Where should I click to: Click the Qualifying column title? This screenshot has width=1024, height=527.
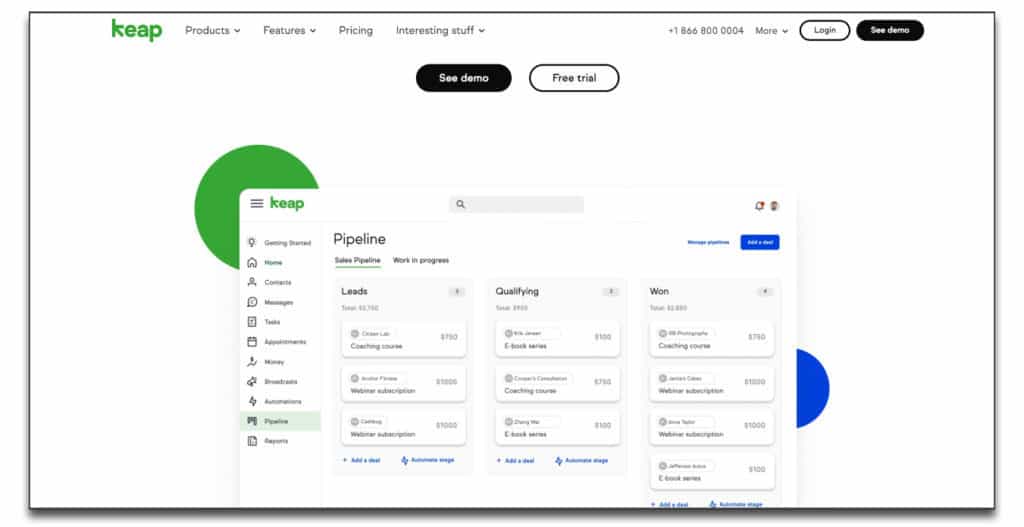517,291
